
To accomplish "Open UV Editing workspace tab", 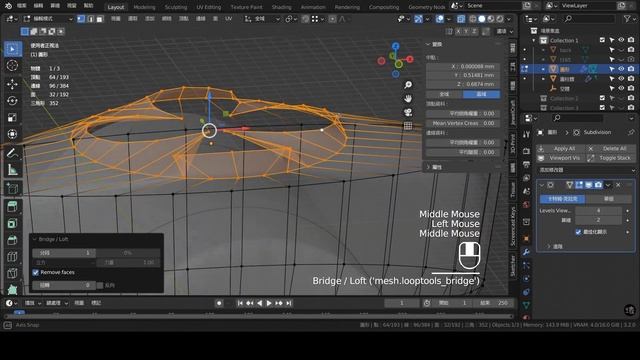I will 209,7.
